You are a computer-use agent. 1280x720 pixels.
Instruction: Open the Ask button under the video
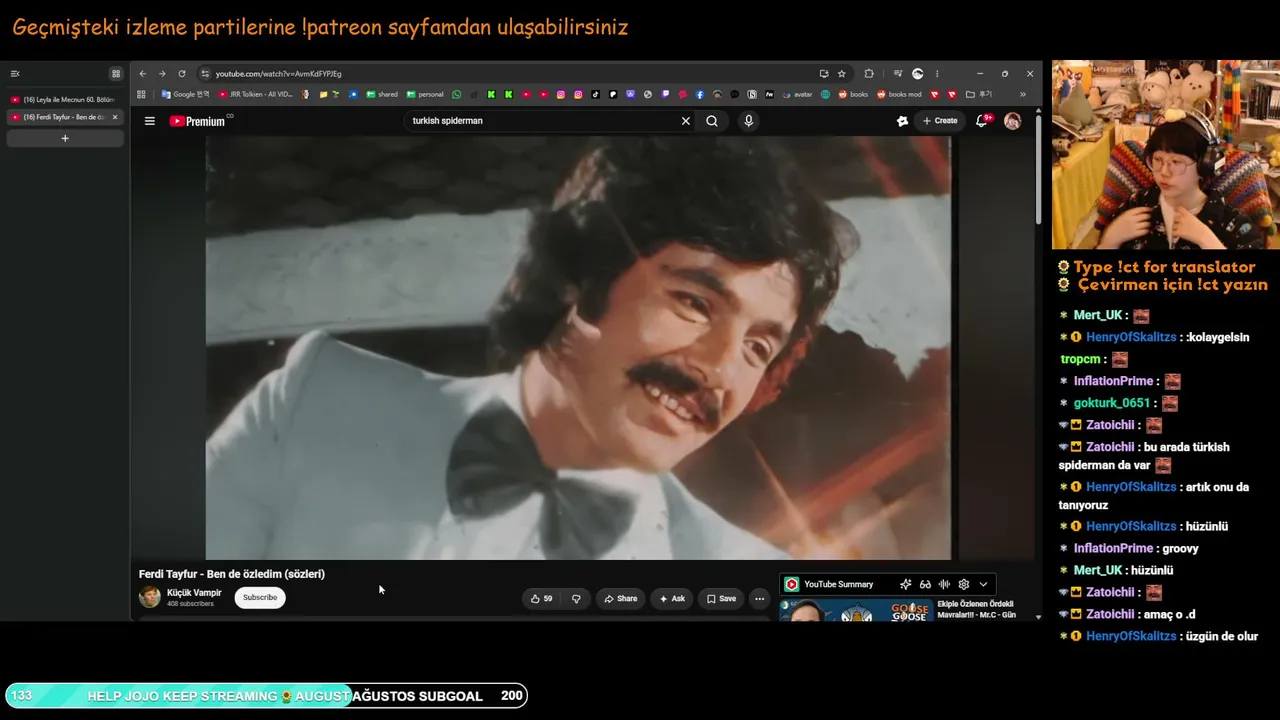point(672,599)
